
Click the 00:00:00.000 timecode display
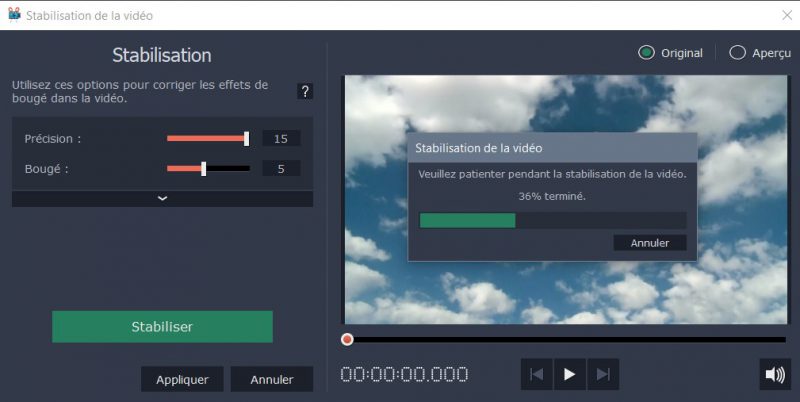click(404, 374)
